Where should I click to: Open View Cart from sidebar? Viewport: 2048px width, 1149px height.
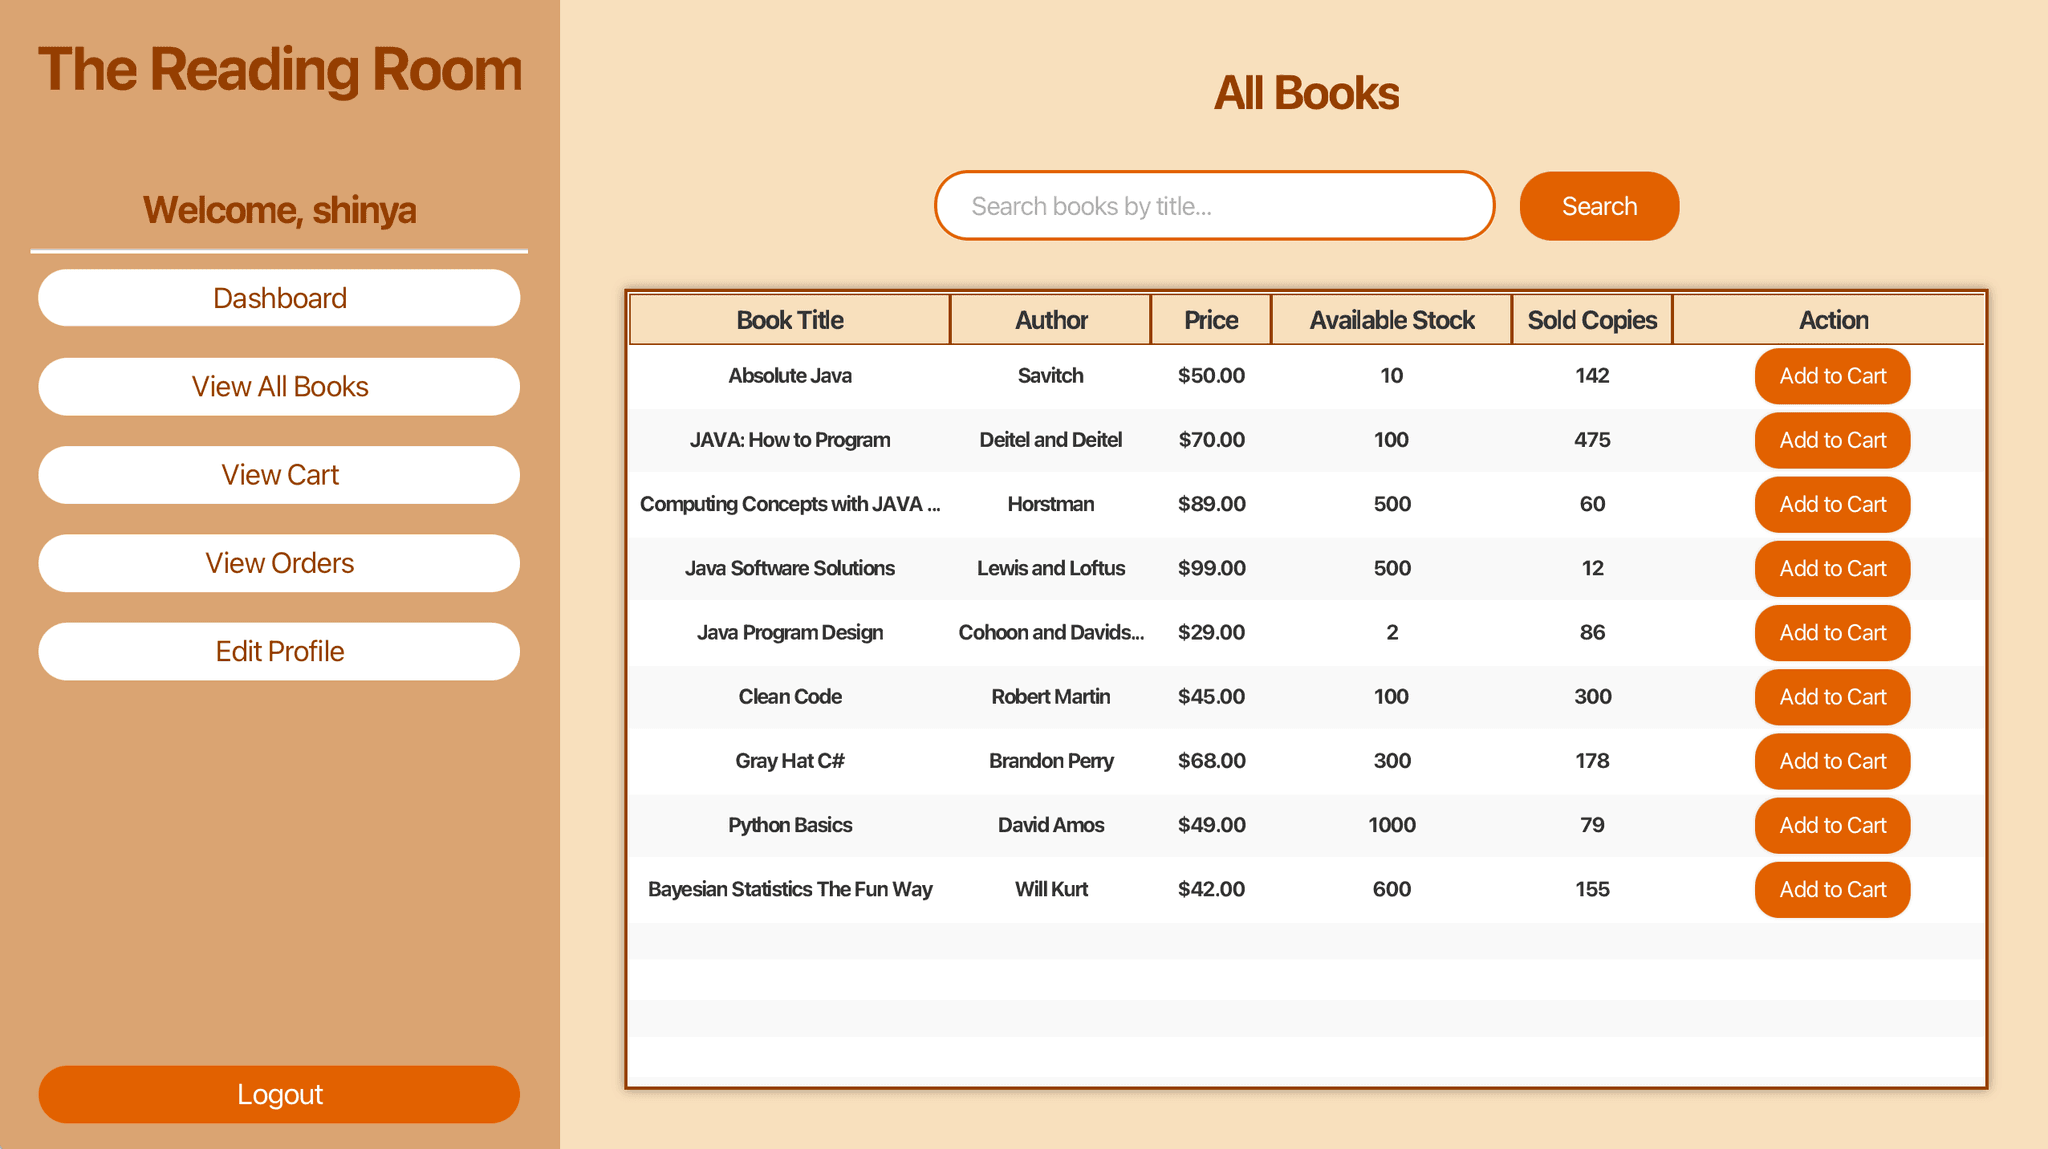(279, 475)
